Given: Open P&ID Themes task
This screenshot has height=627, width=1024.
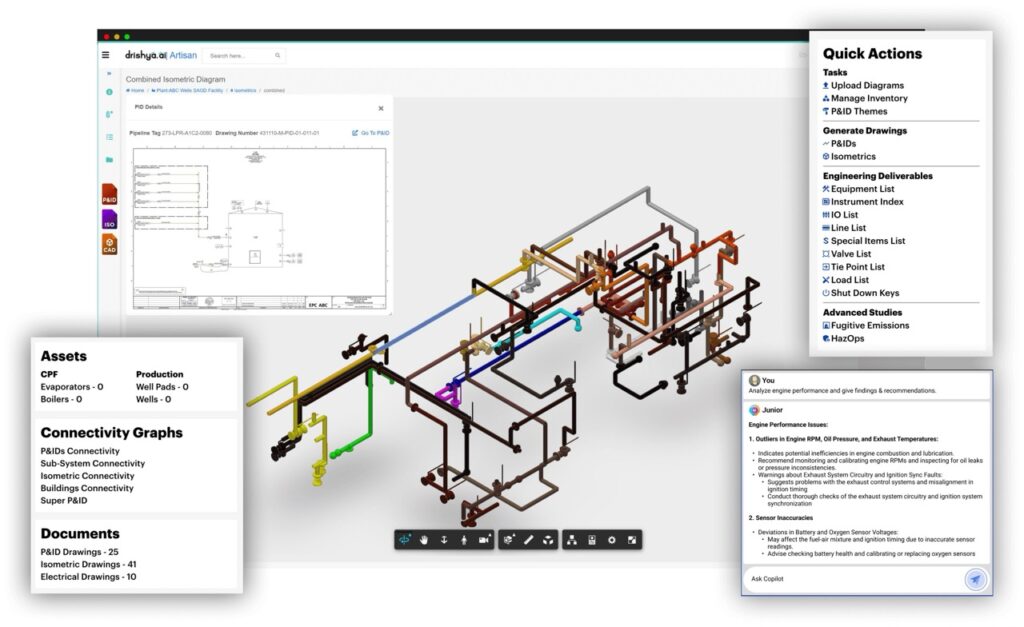Looking at the screenshot, I should coord(855,112).
